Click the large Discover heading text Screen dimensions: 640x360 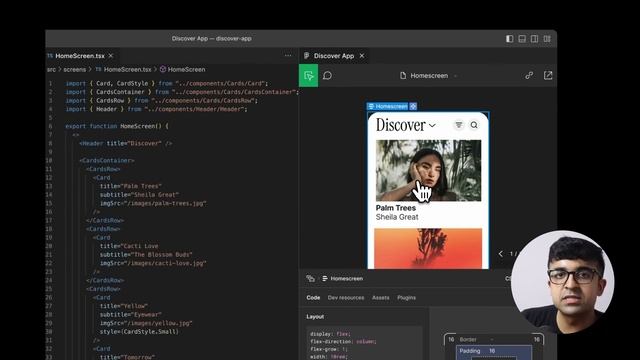[x=400, y=125]
